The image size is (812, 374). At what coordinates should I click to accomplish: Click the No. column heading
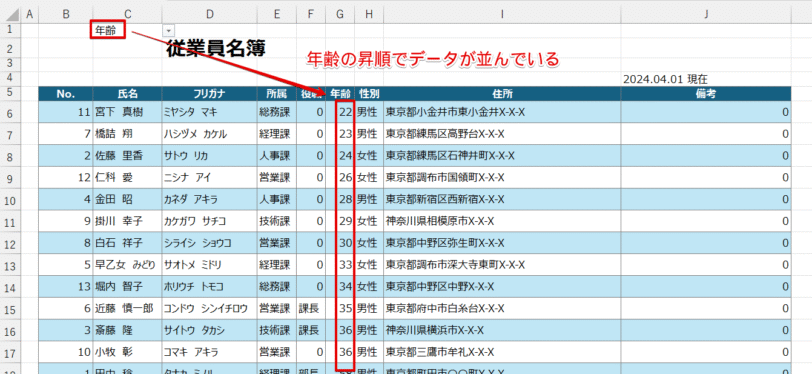tap(66, 94)
